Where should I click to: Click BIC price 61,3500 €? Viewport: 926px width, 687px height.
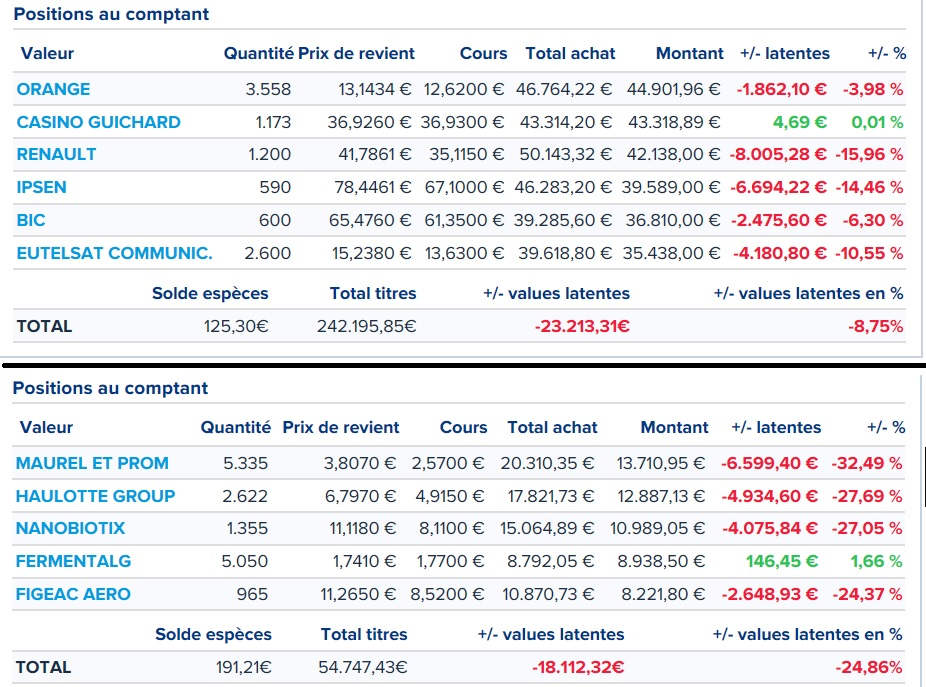pos(464,220)
